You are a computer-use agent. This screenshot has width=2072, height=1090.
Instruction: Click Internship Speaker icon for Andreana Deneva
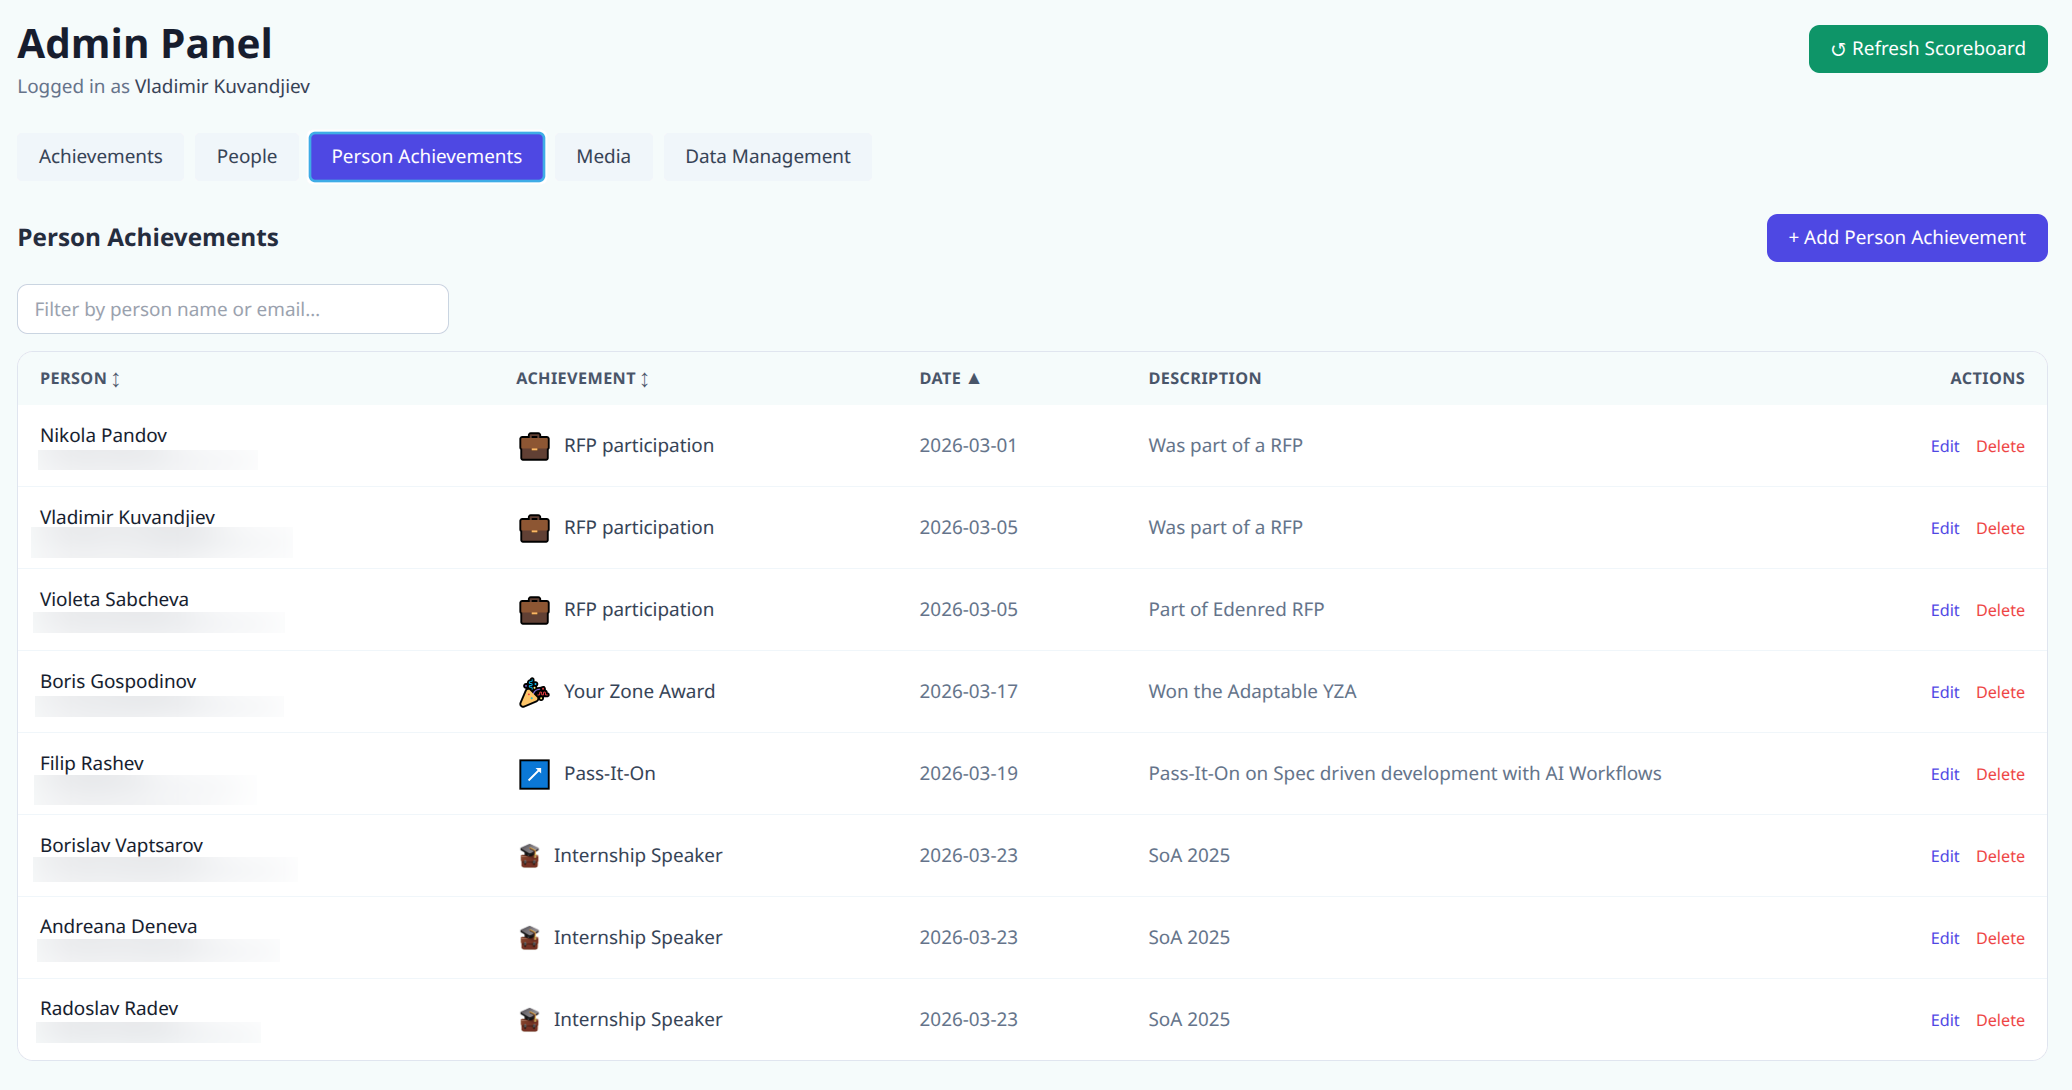(529, 938)
